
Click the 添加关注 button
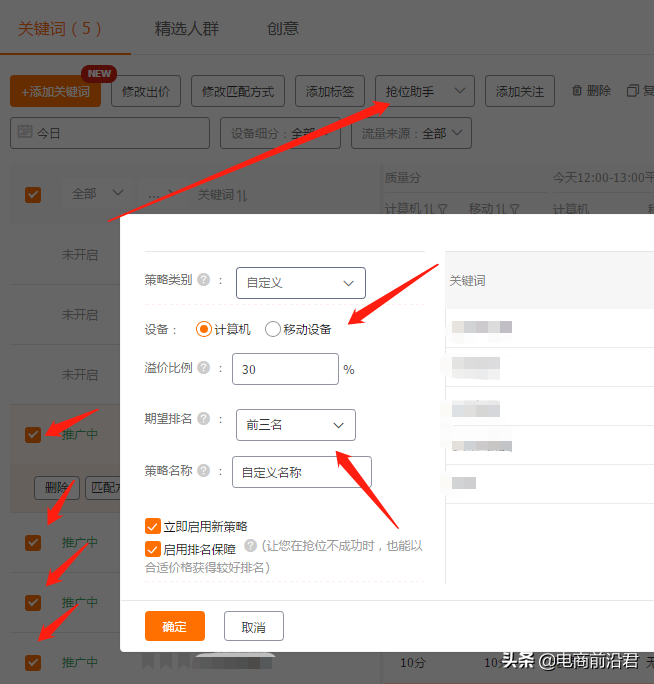coord(520,91)
